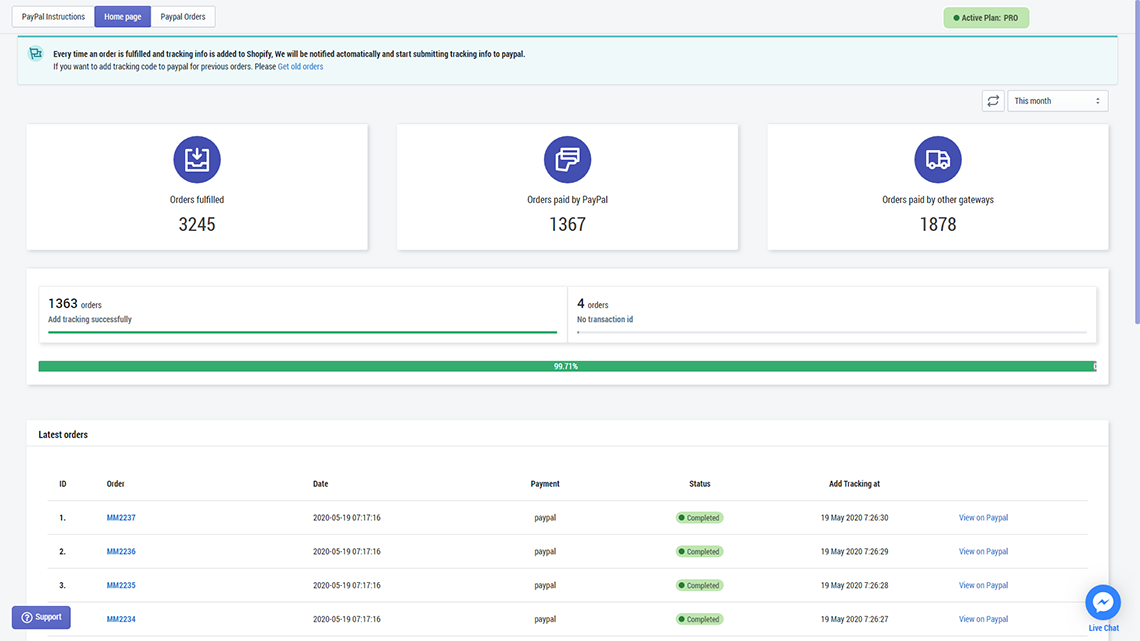Click the Latest orders heading

click(63, 435)
